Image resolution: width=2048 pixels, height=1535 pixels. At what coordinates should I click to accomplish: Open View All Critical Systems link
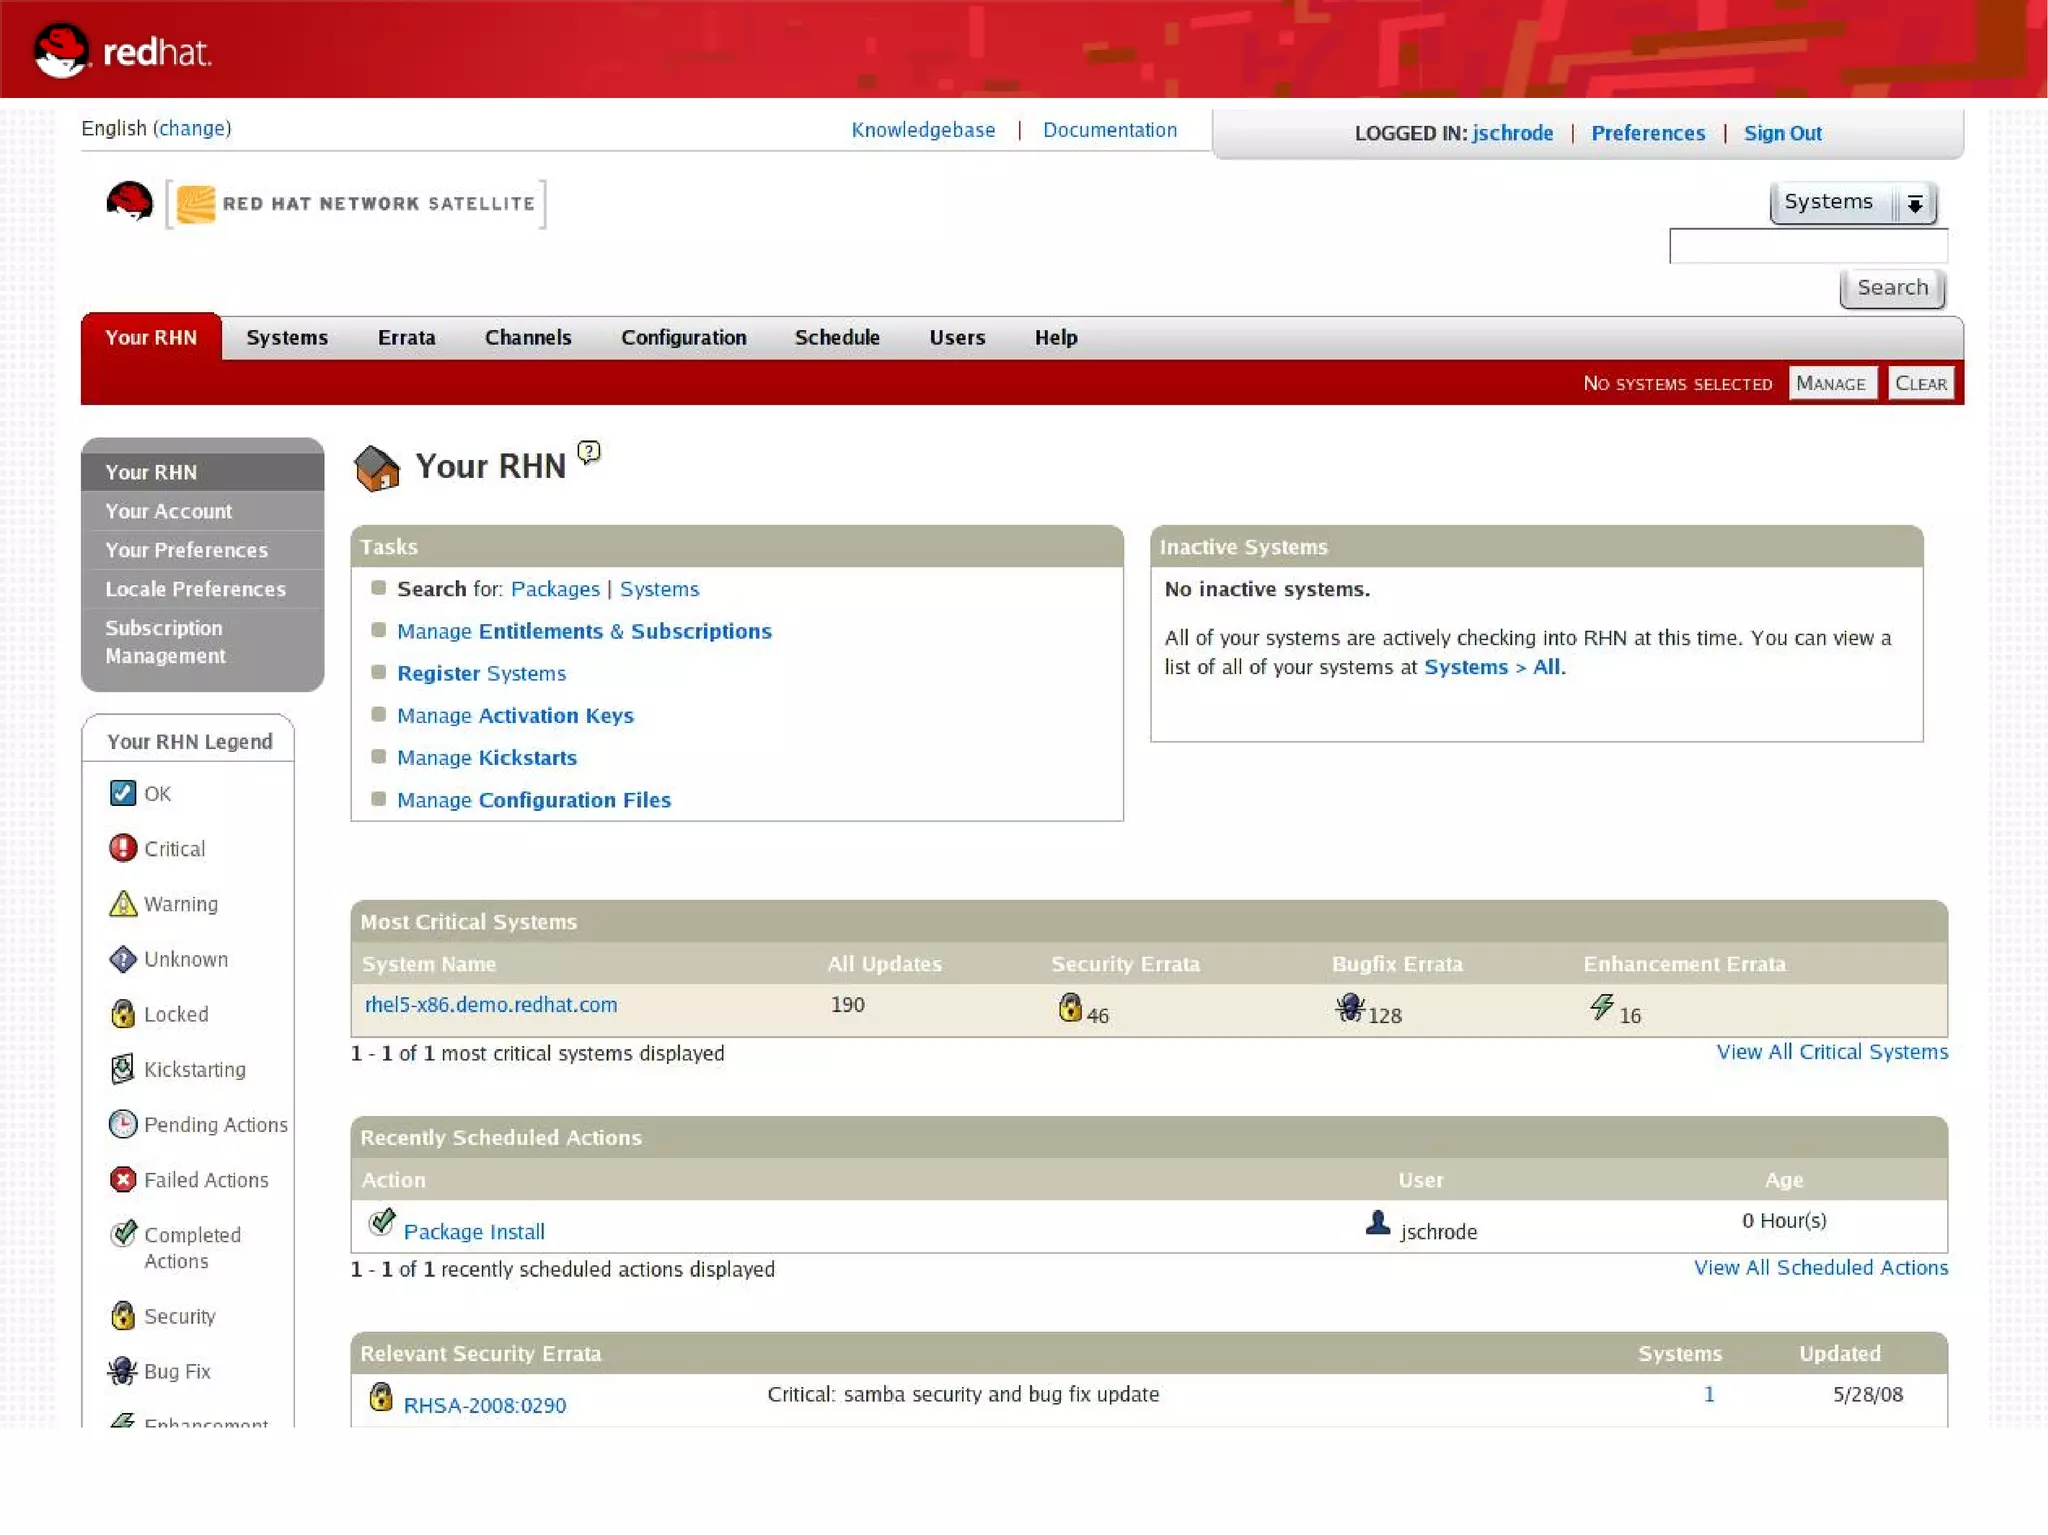coord(1831,1052)
